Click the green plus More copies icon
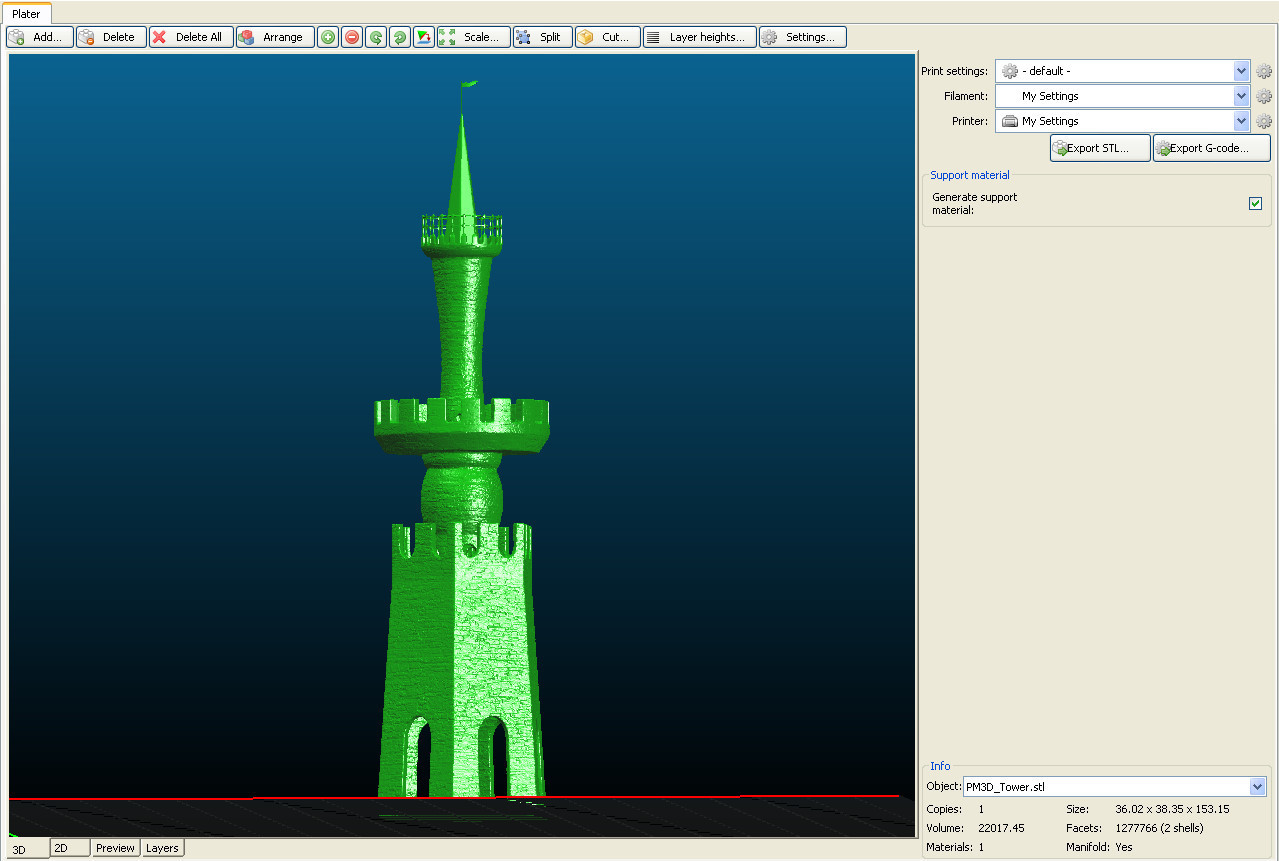This screenshot has height=861, width=1279. pyautogui.click(x=328, y=37)
